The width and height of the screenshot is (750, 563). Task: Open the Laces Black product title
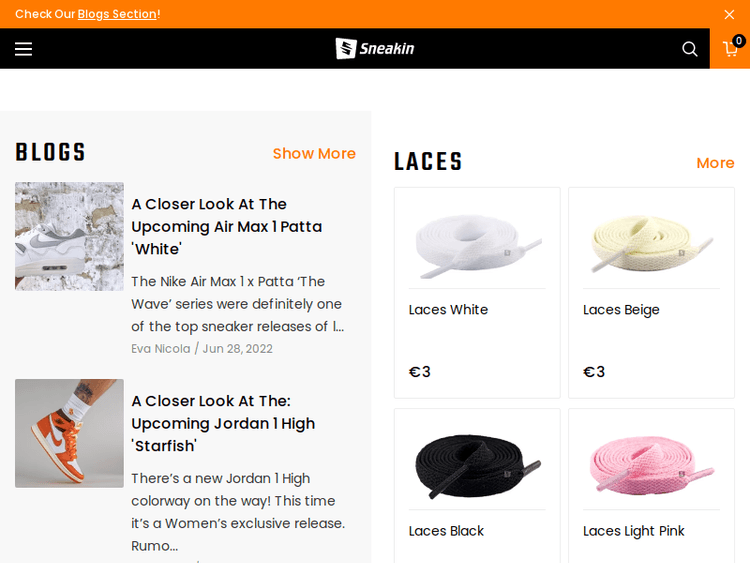tap(446, 531)
